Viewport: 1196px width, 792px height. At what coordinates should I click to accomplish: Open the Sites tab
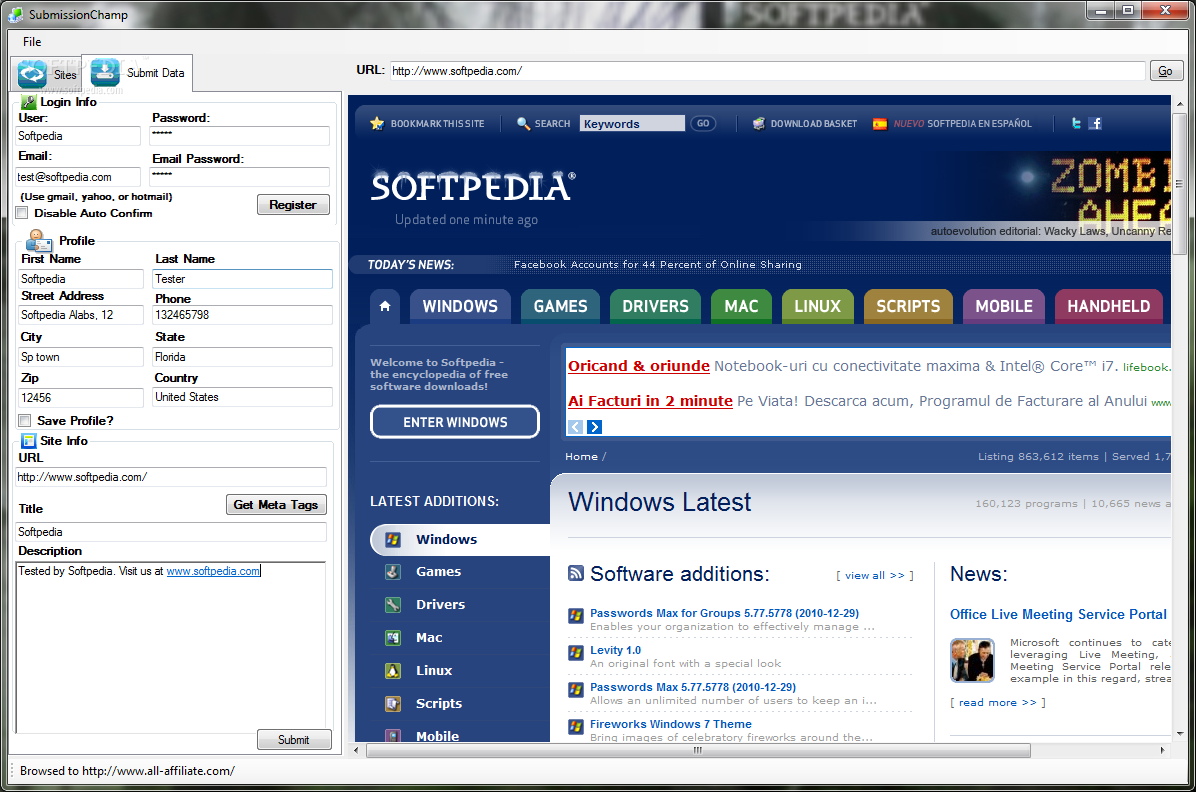pyautogui.click(x=47, y=73)
